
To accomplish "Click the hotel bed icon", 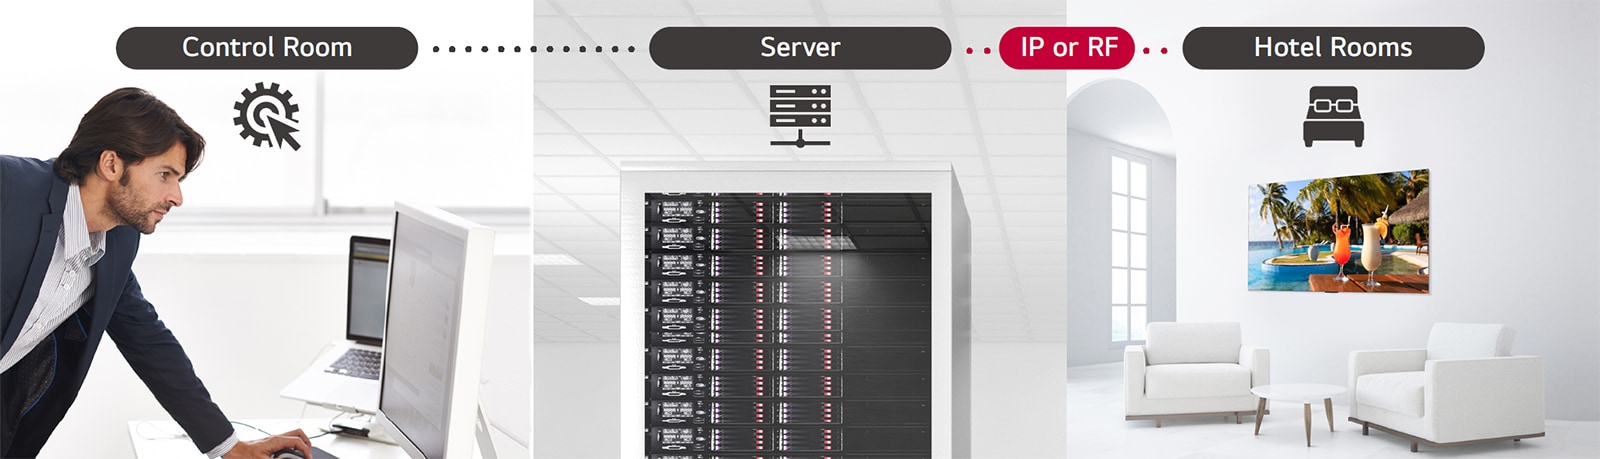I will point(1333,117).
